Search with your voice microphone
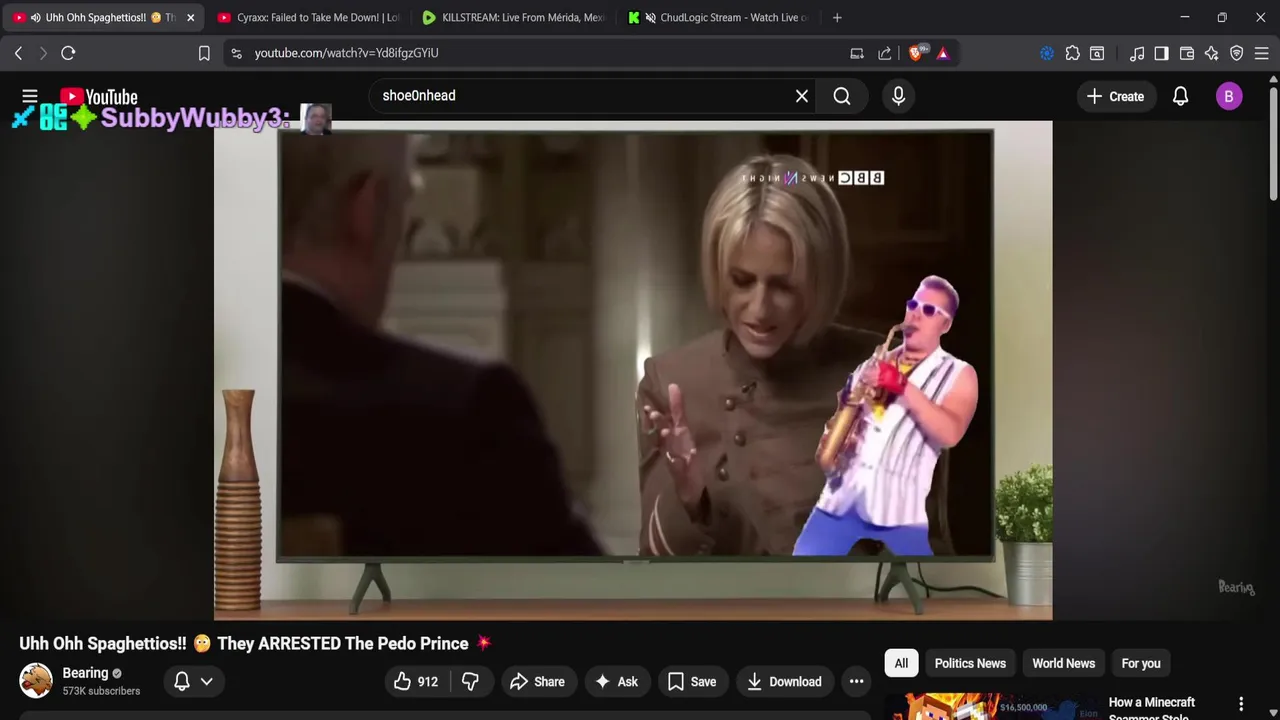Screen dimensions: 1280x720 [x=898, y=96]
